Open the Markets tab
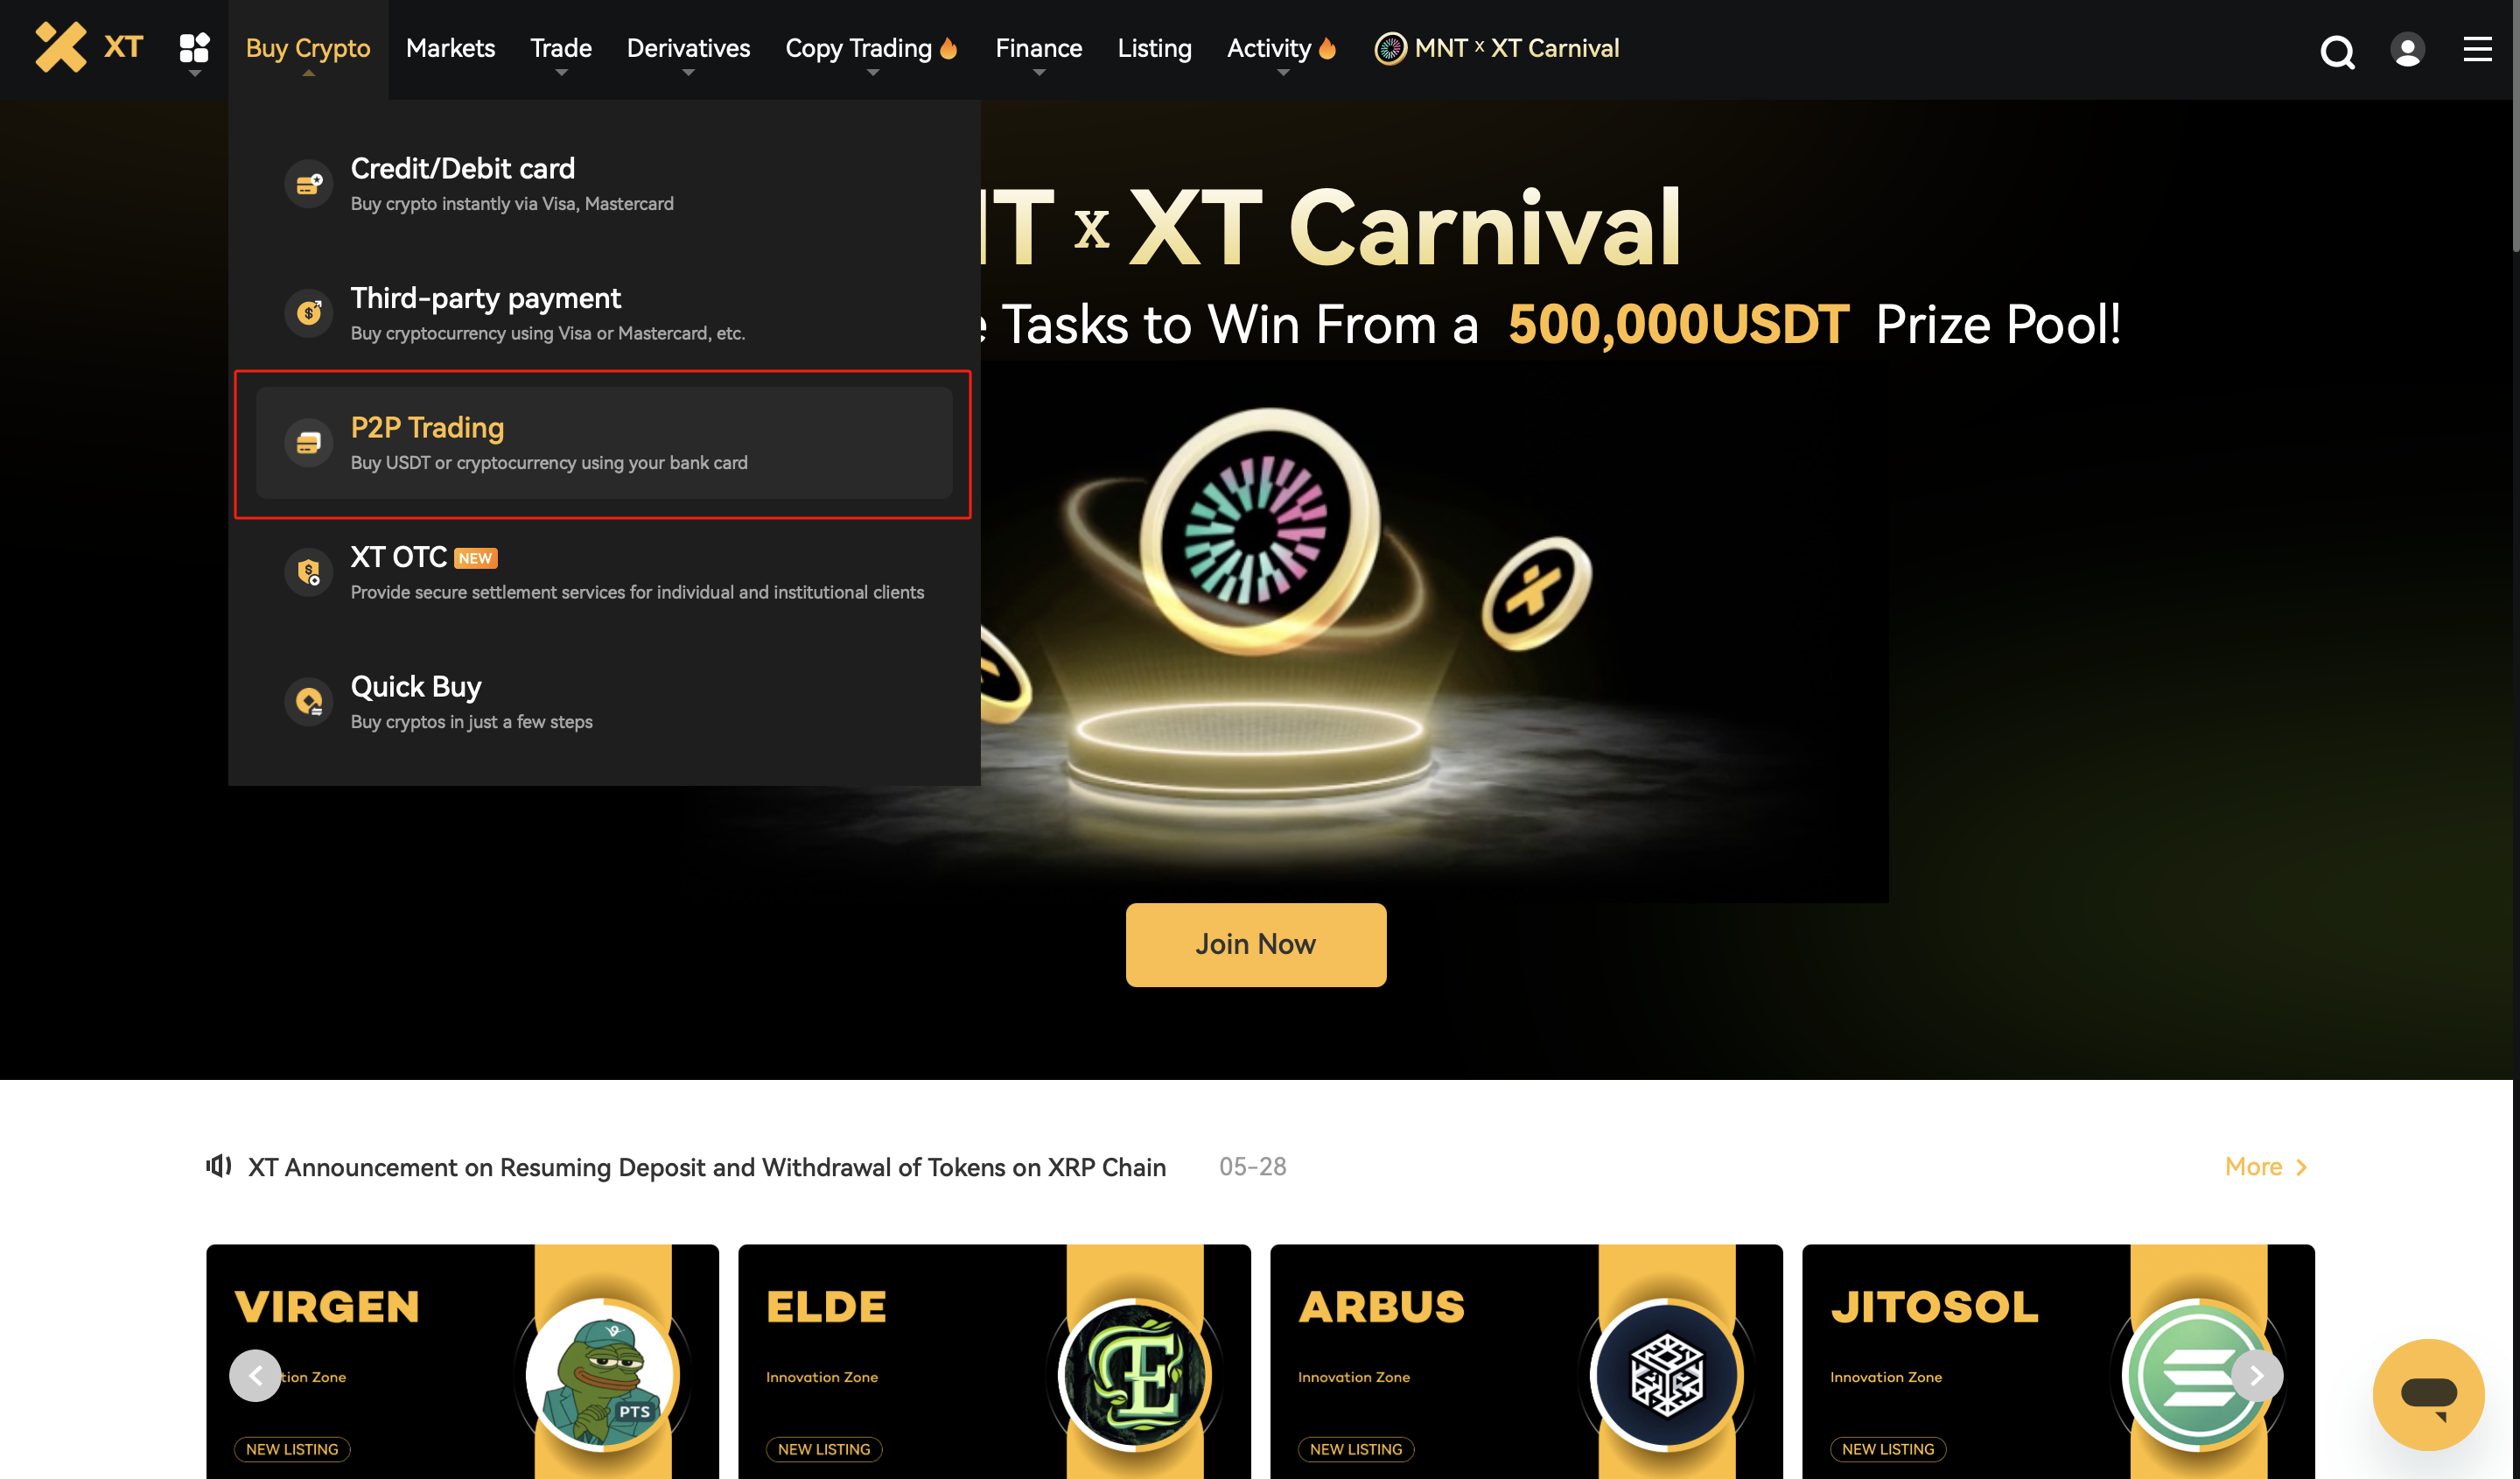The width and height of the screenshot is (2520, 1479). [450, 48]
